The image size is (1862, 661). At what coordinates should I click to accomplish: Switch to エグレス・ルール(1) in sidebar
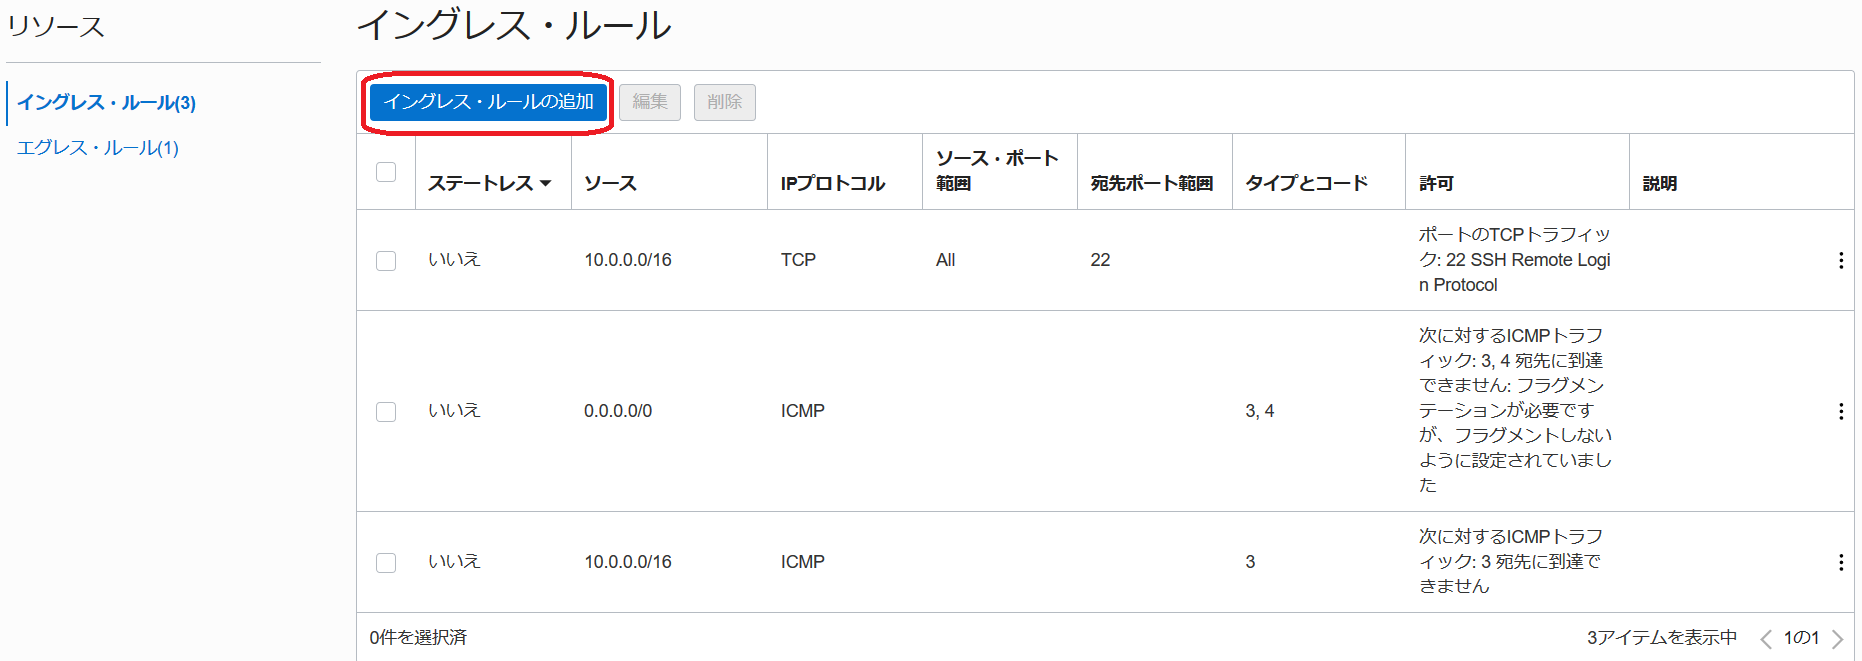point(98,148)
